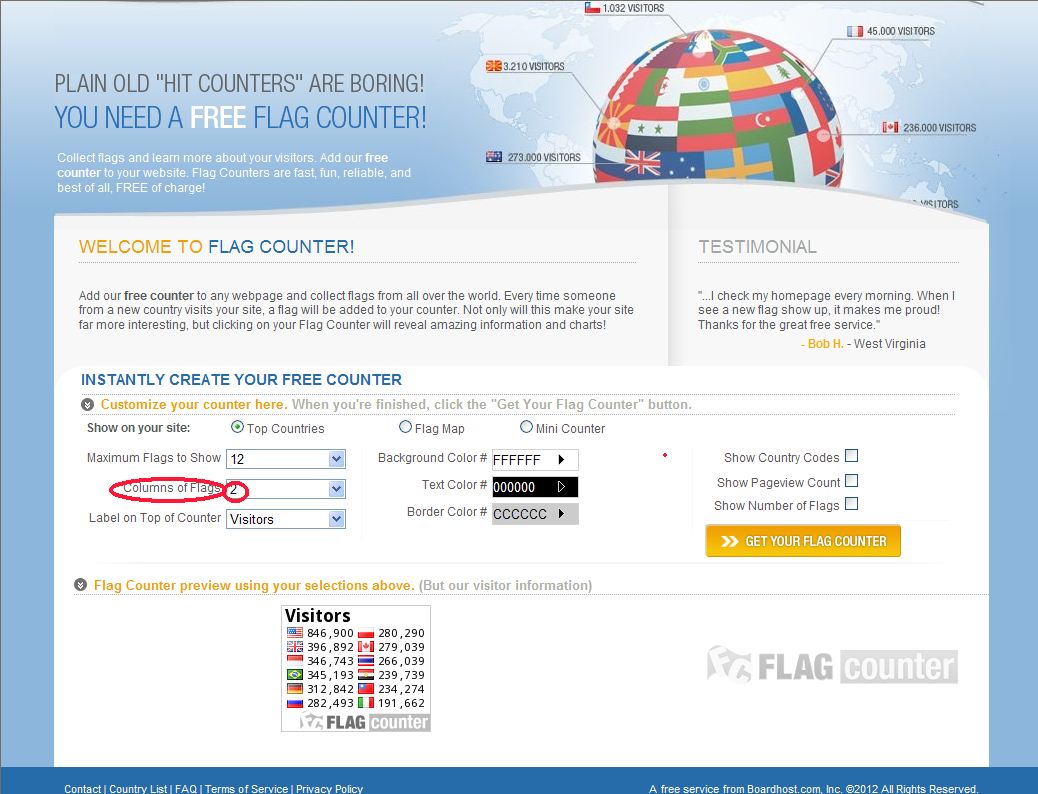This screenshot has width=1038, height=794.
Task: Click the Chile flag by 1.032 visitors
Action: pyautogui.click(x=592, y=8)
